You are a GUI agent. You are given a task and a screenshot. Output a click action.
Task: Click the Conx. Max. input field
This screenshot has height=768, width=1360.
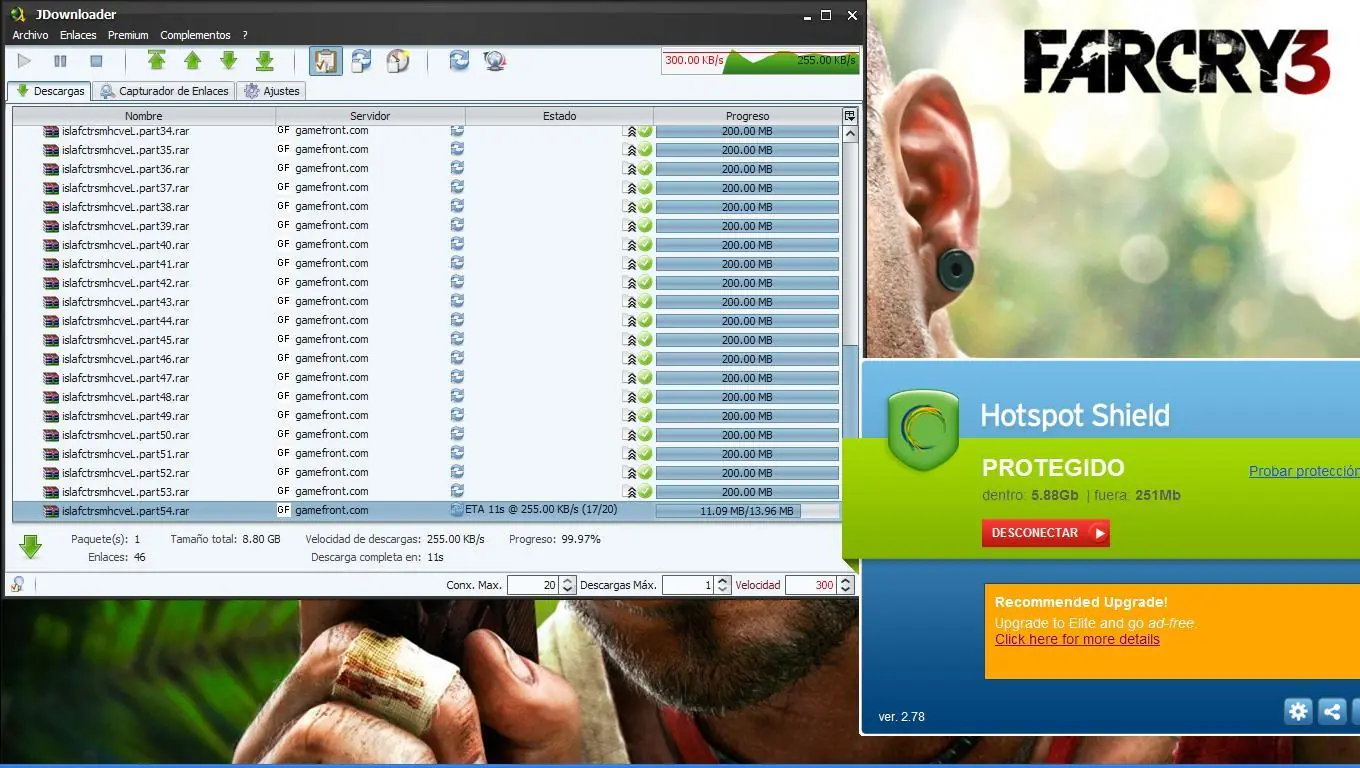point(533,585)
